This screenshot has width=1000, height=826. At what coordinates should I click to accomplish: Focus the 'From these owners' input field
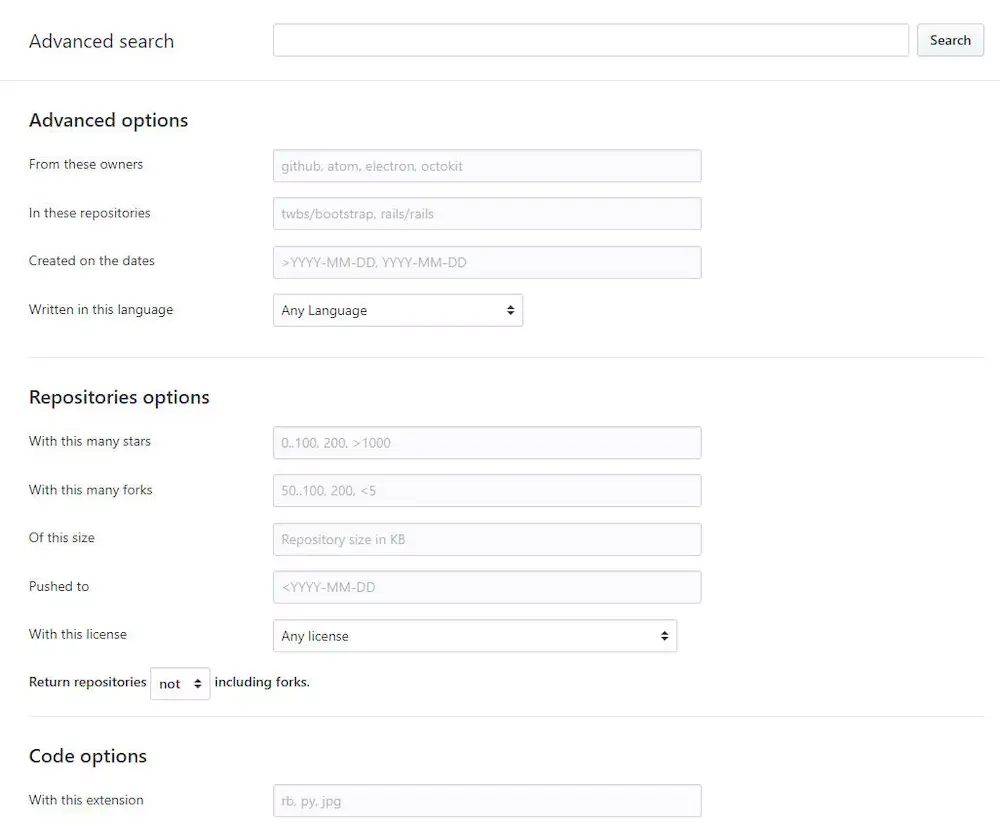pyautogui.click(x=486, y=166)
